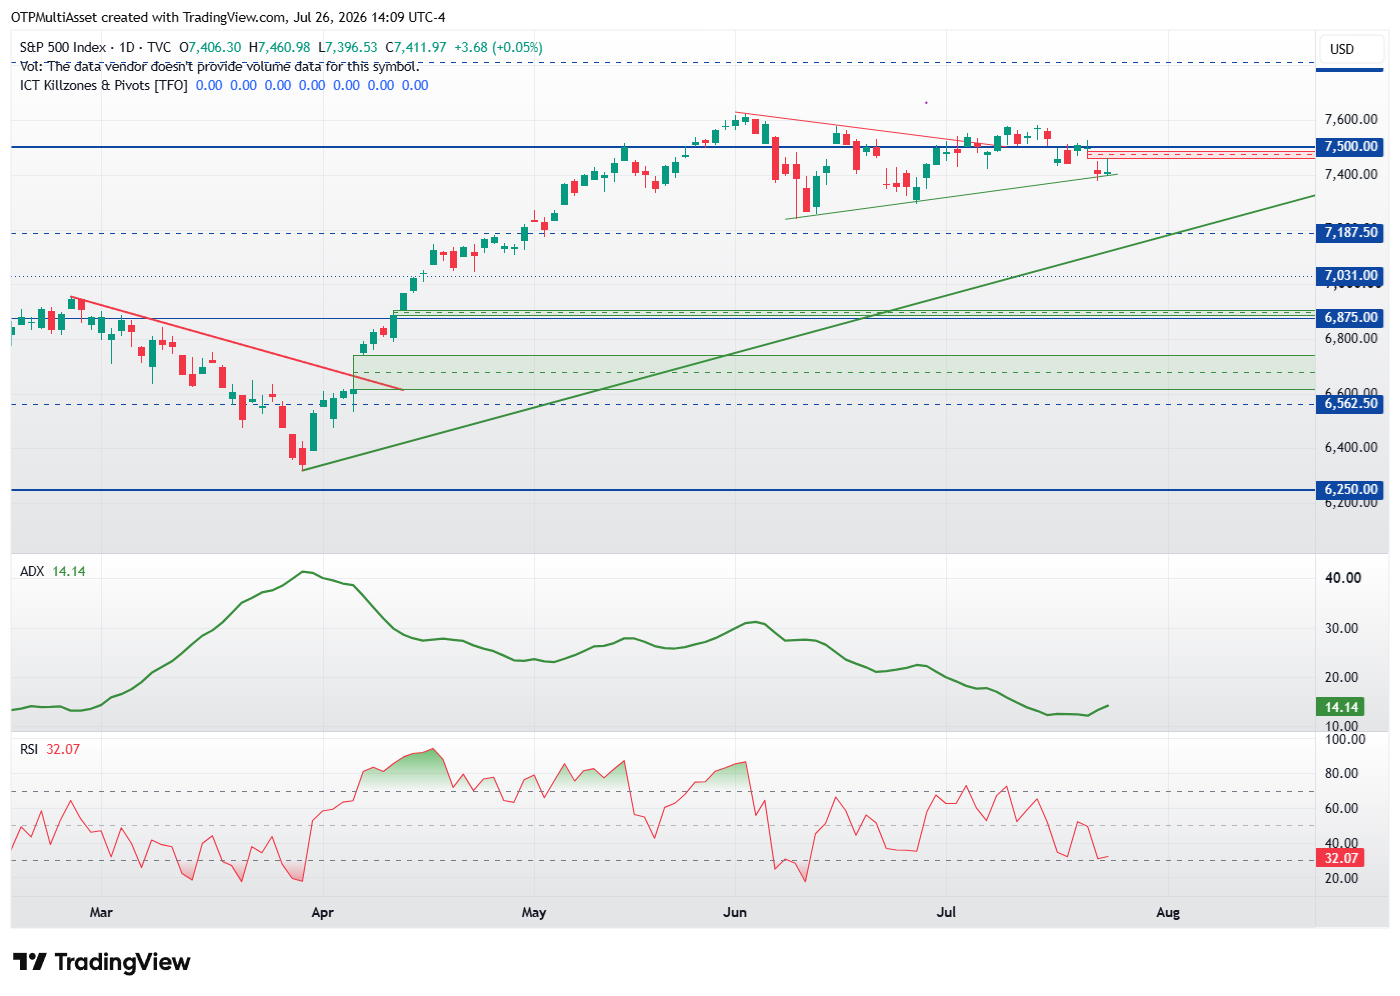This screenshot has height=996, width=1400.
Task: Click the 7,400.00 price scale tick
Action: tap(1351, 174)
